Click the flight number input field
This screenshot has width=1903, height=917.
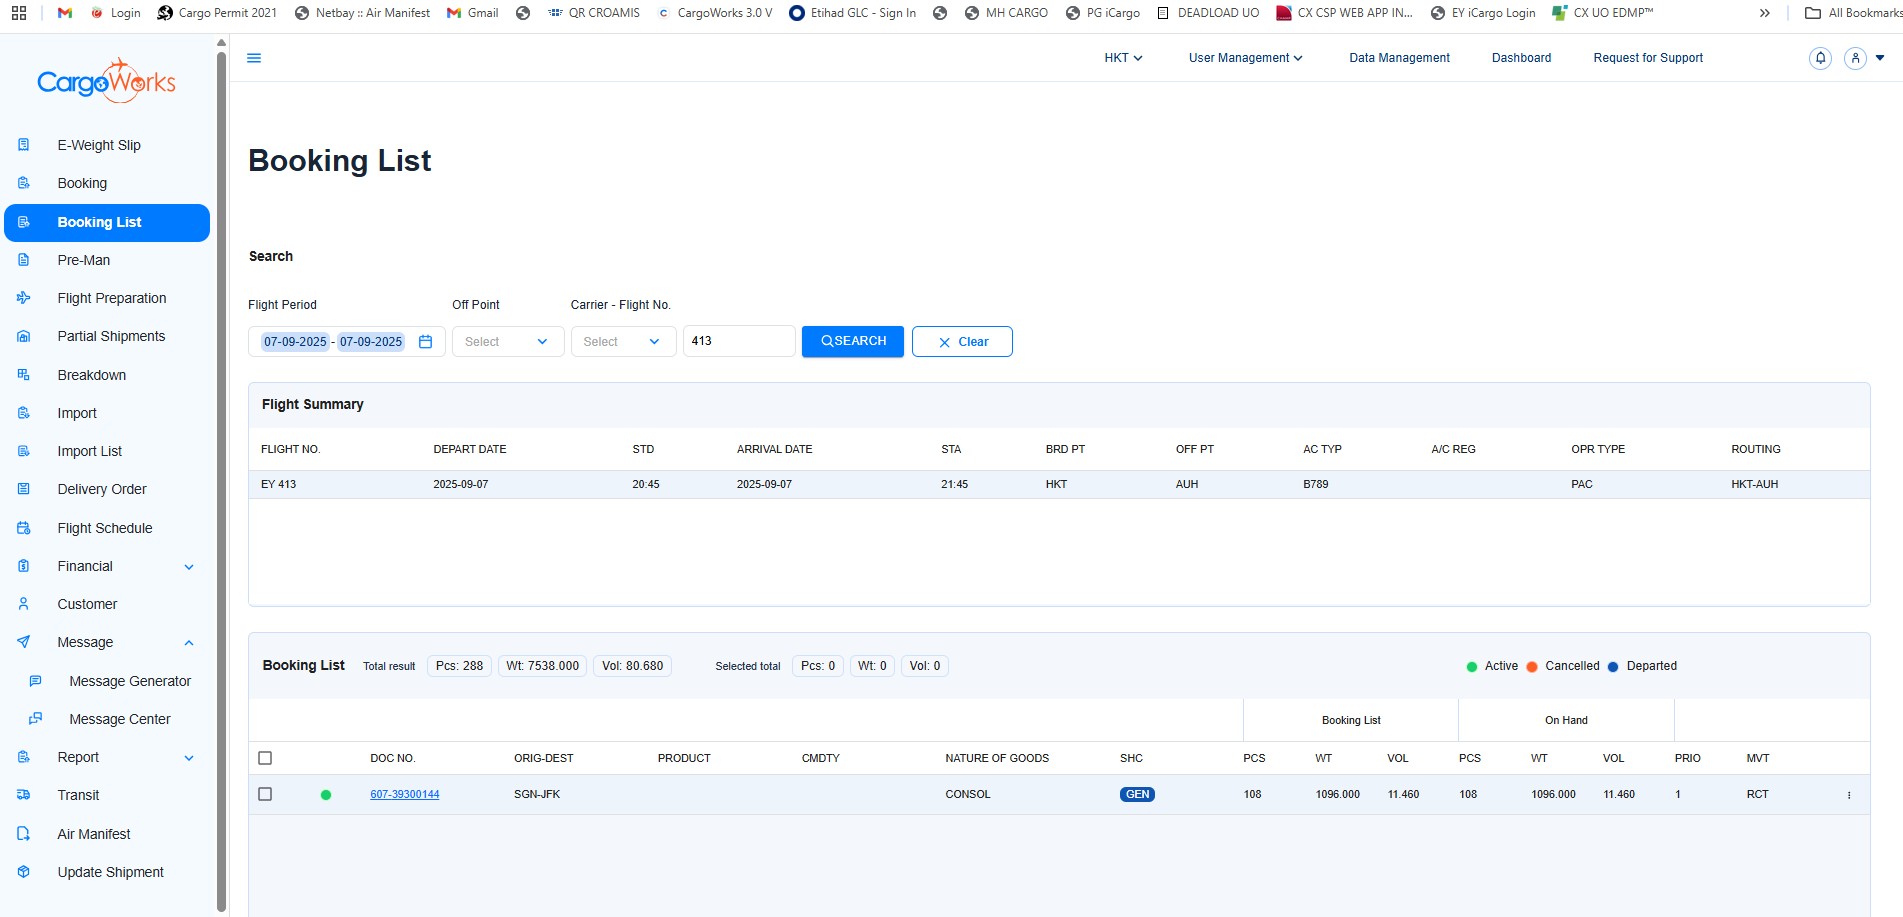tap(738, 341)
